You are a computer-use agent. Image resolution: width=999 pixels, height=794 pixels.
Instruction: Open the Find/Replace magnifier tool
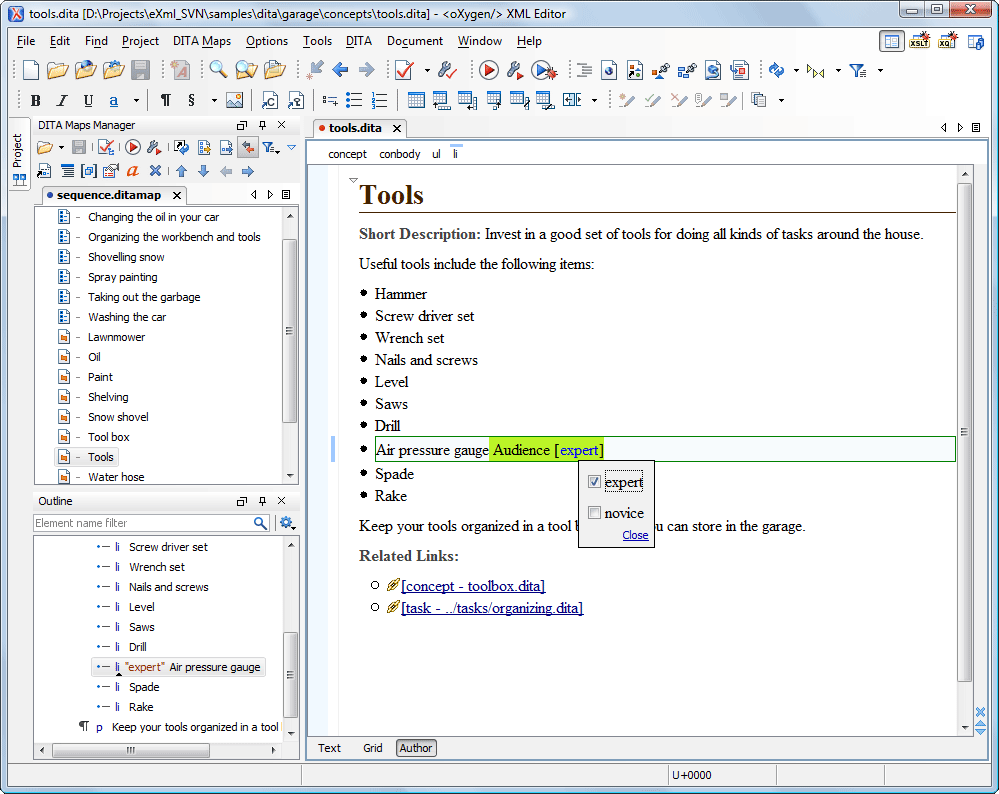click(x=218, y=70)
